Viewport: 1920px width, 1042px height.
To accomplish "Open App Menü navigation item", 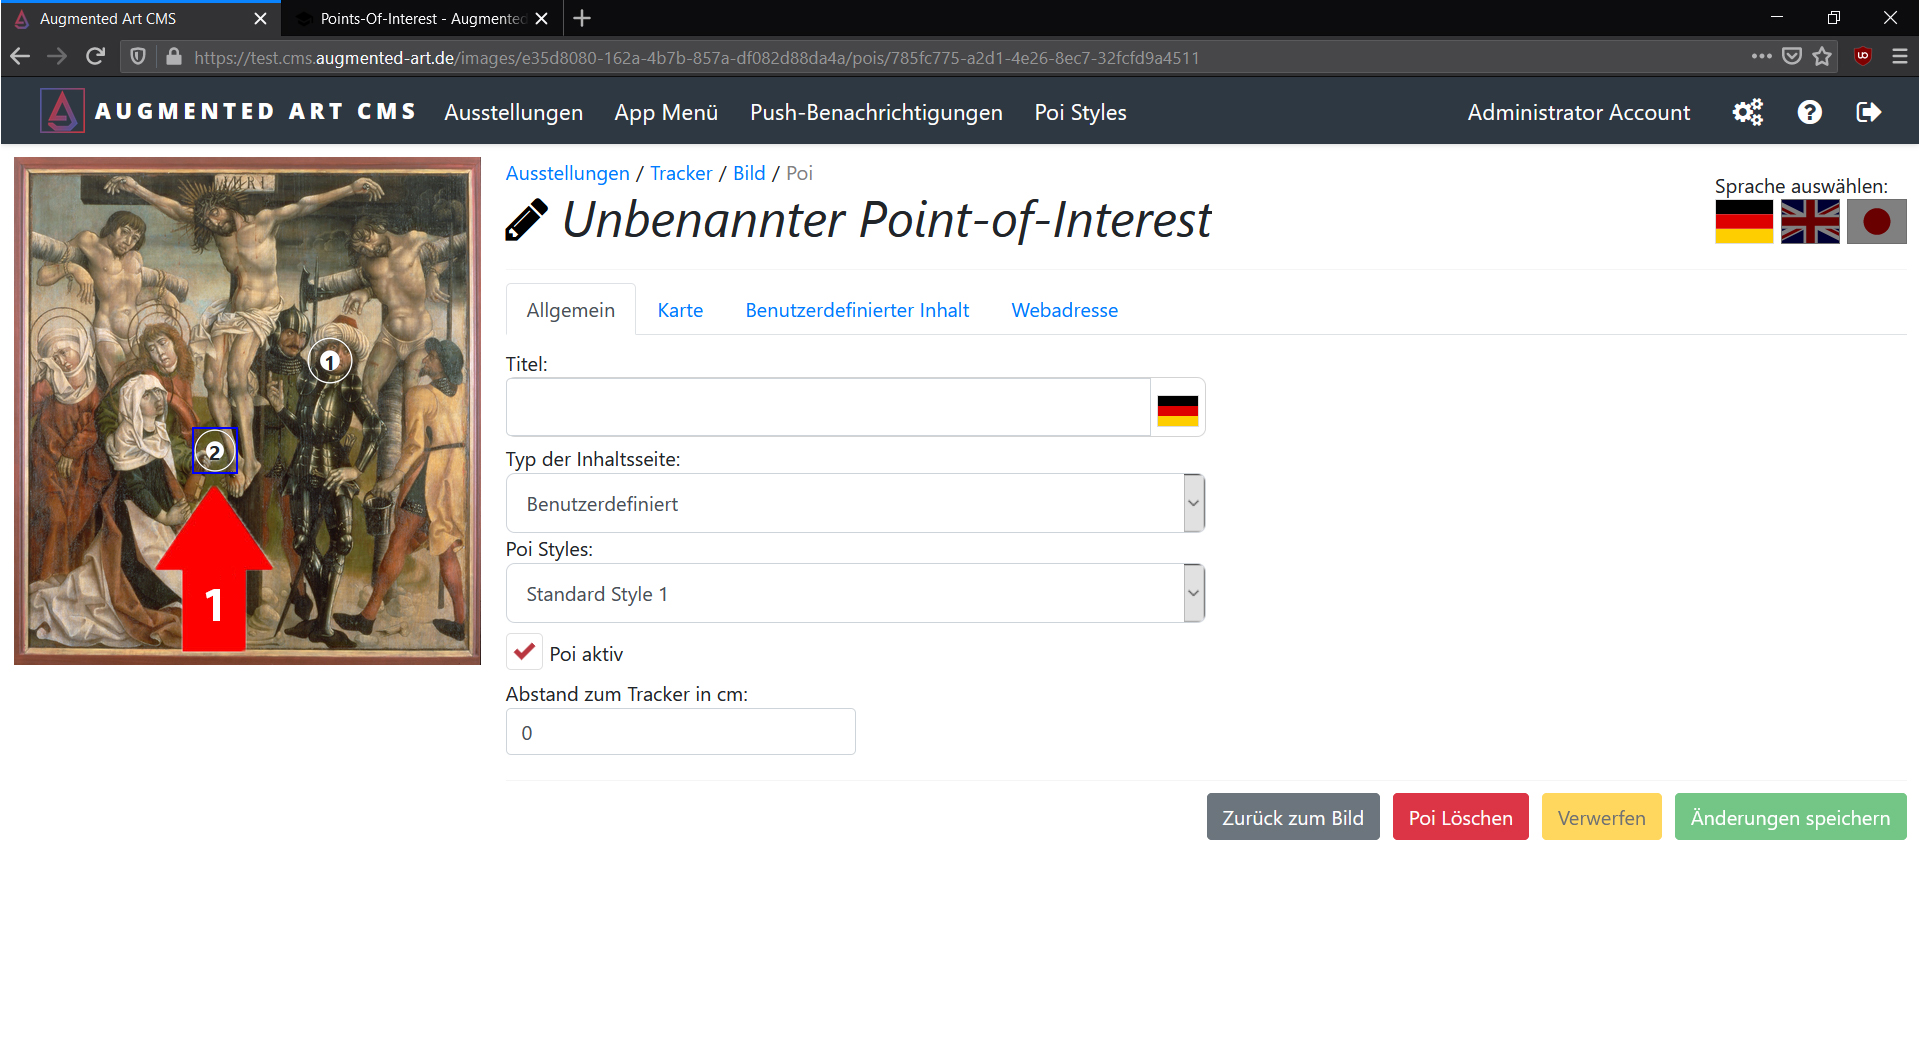I will click(x=666, y=112).
